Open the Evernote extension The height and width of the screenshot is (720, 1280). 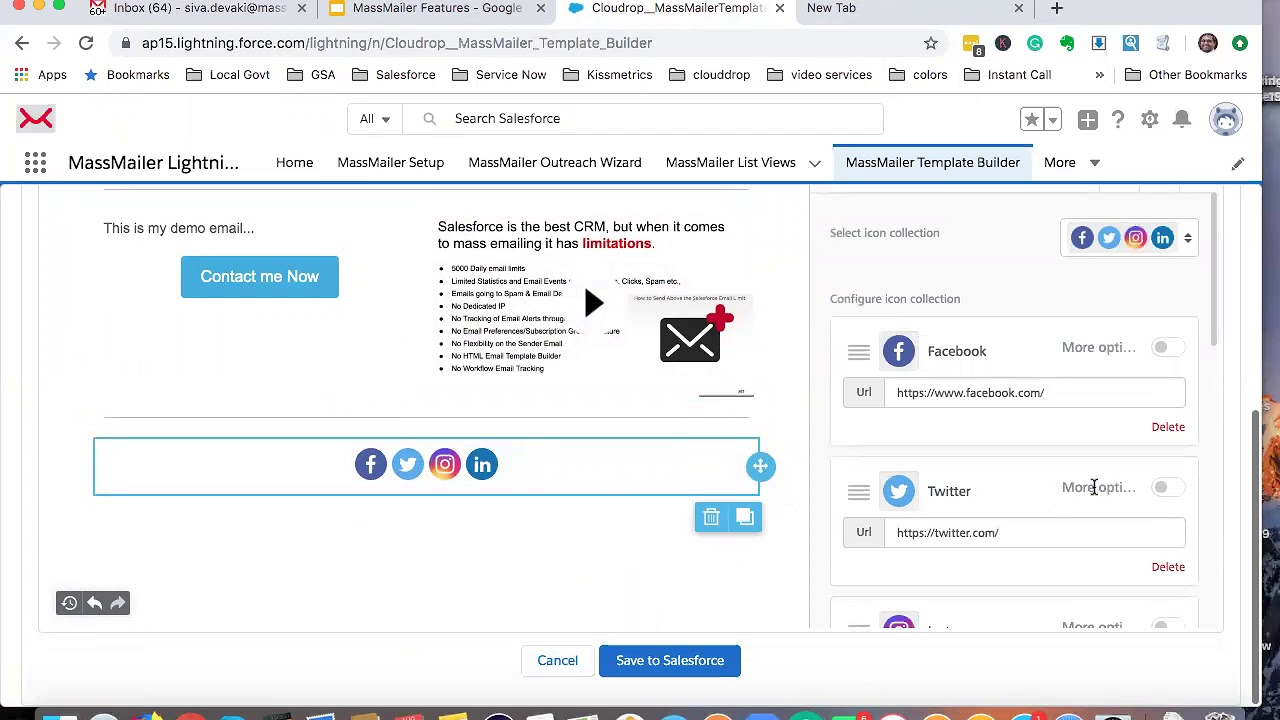1067,43
